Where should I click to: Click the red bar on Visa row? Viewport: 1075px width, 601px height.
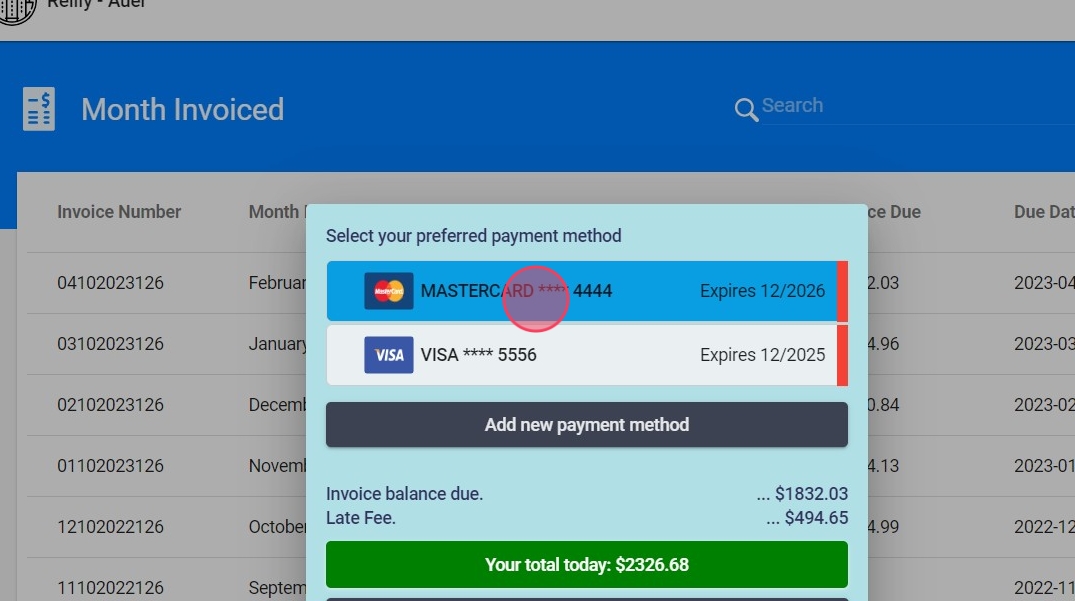(843, 355)
